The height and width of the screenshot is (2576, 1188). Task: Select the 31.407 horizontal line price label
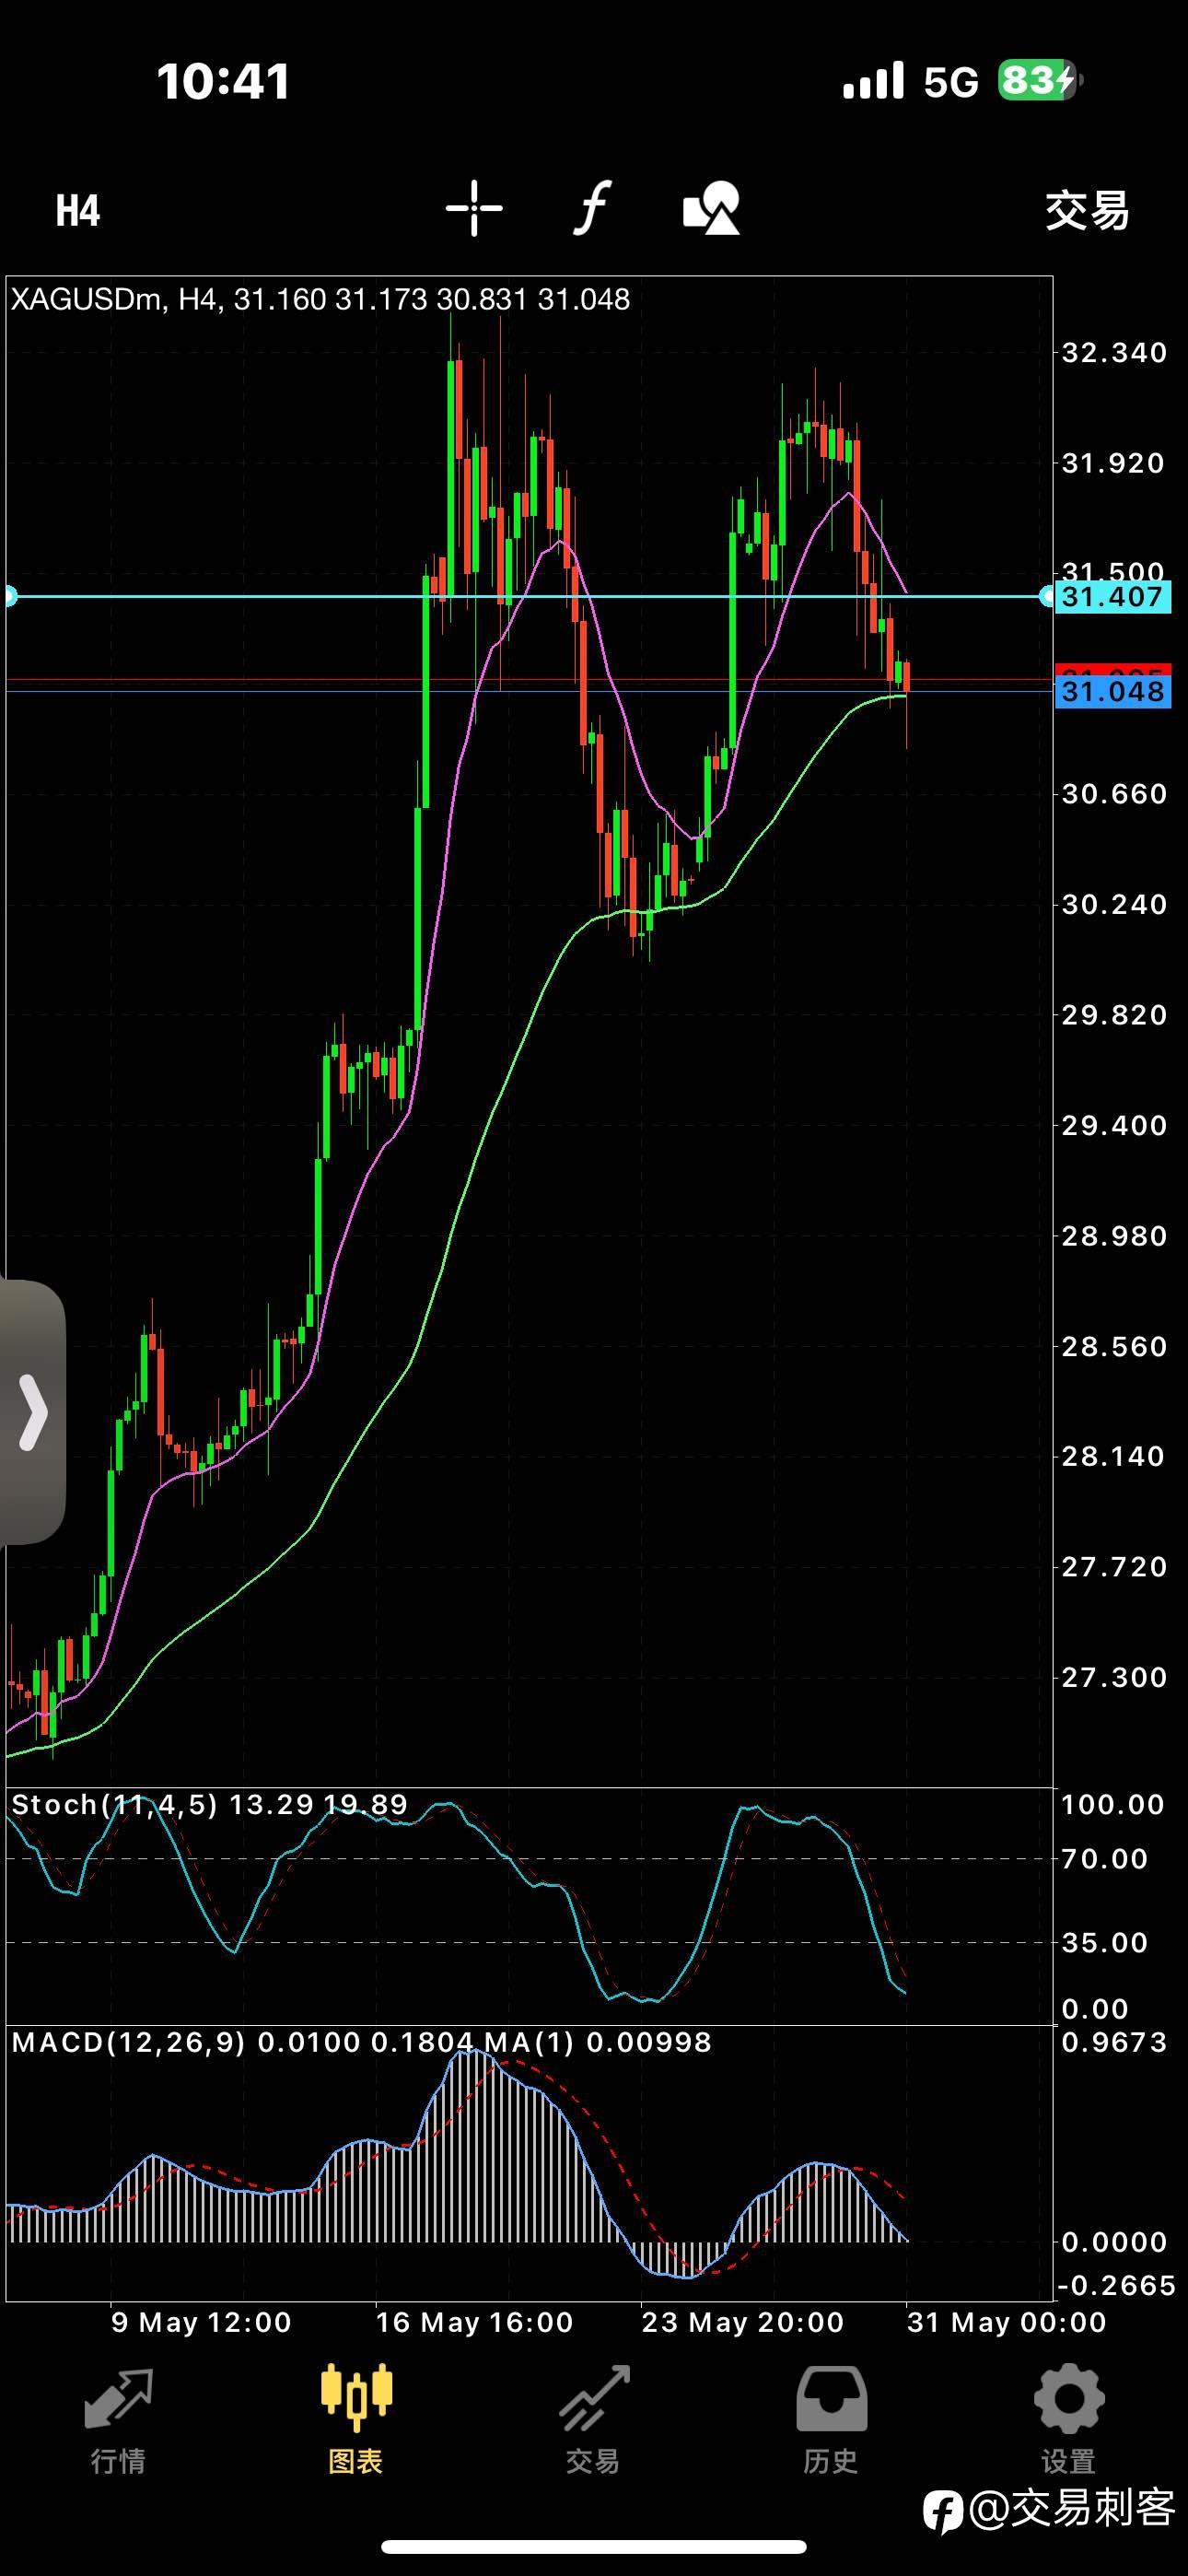pos(1113,597)
